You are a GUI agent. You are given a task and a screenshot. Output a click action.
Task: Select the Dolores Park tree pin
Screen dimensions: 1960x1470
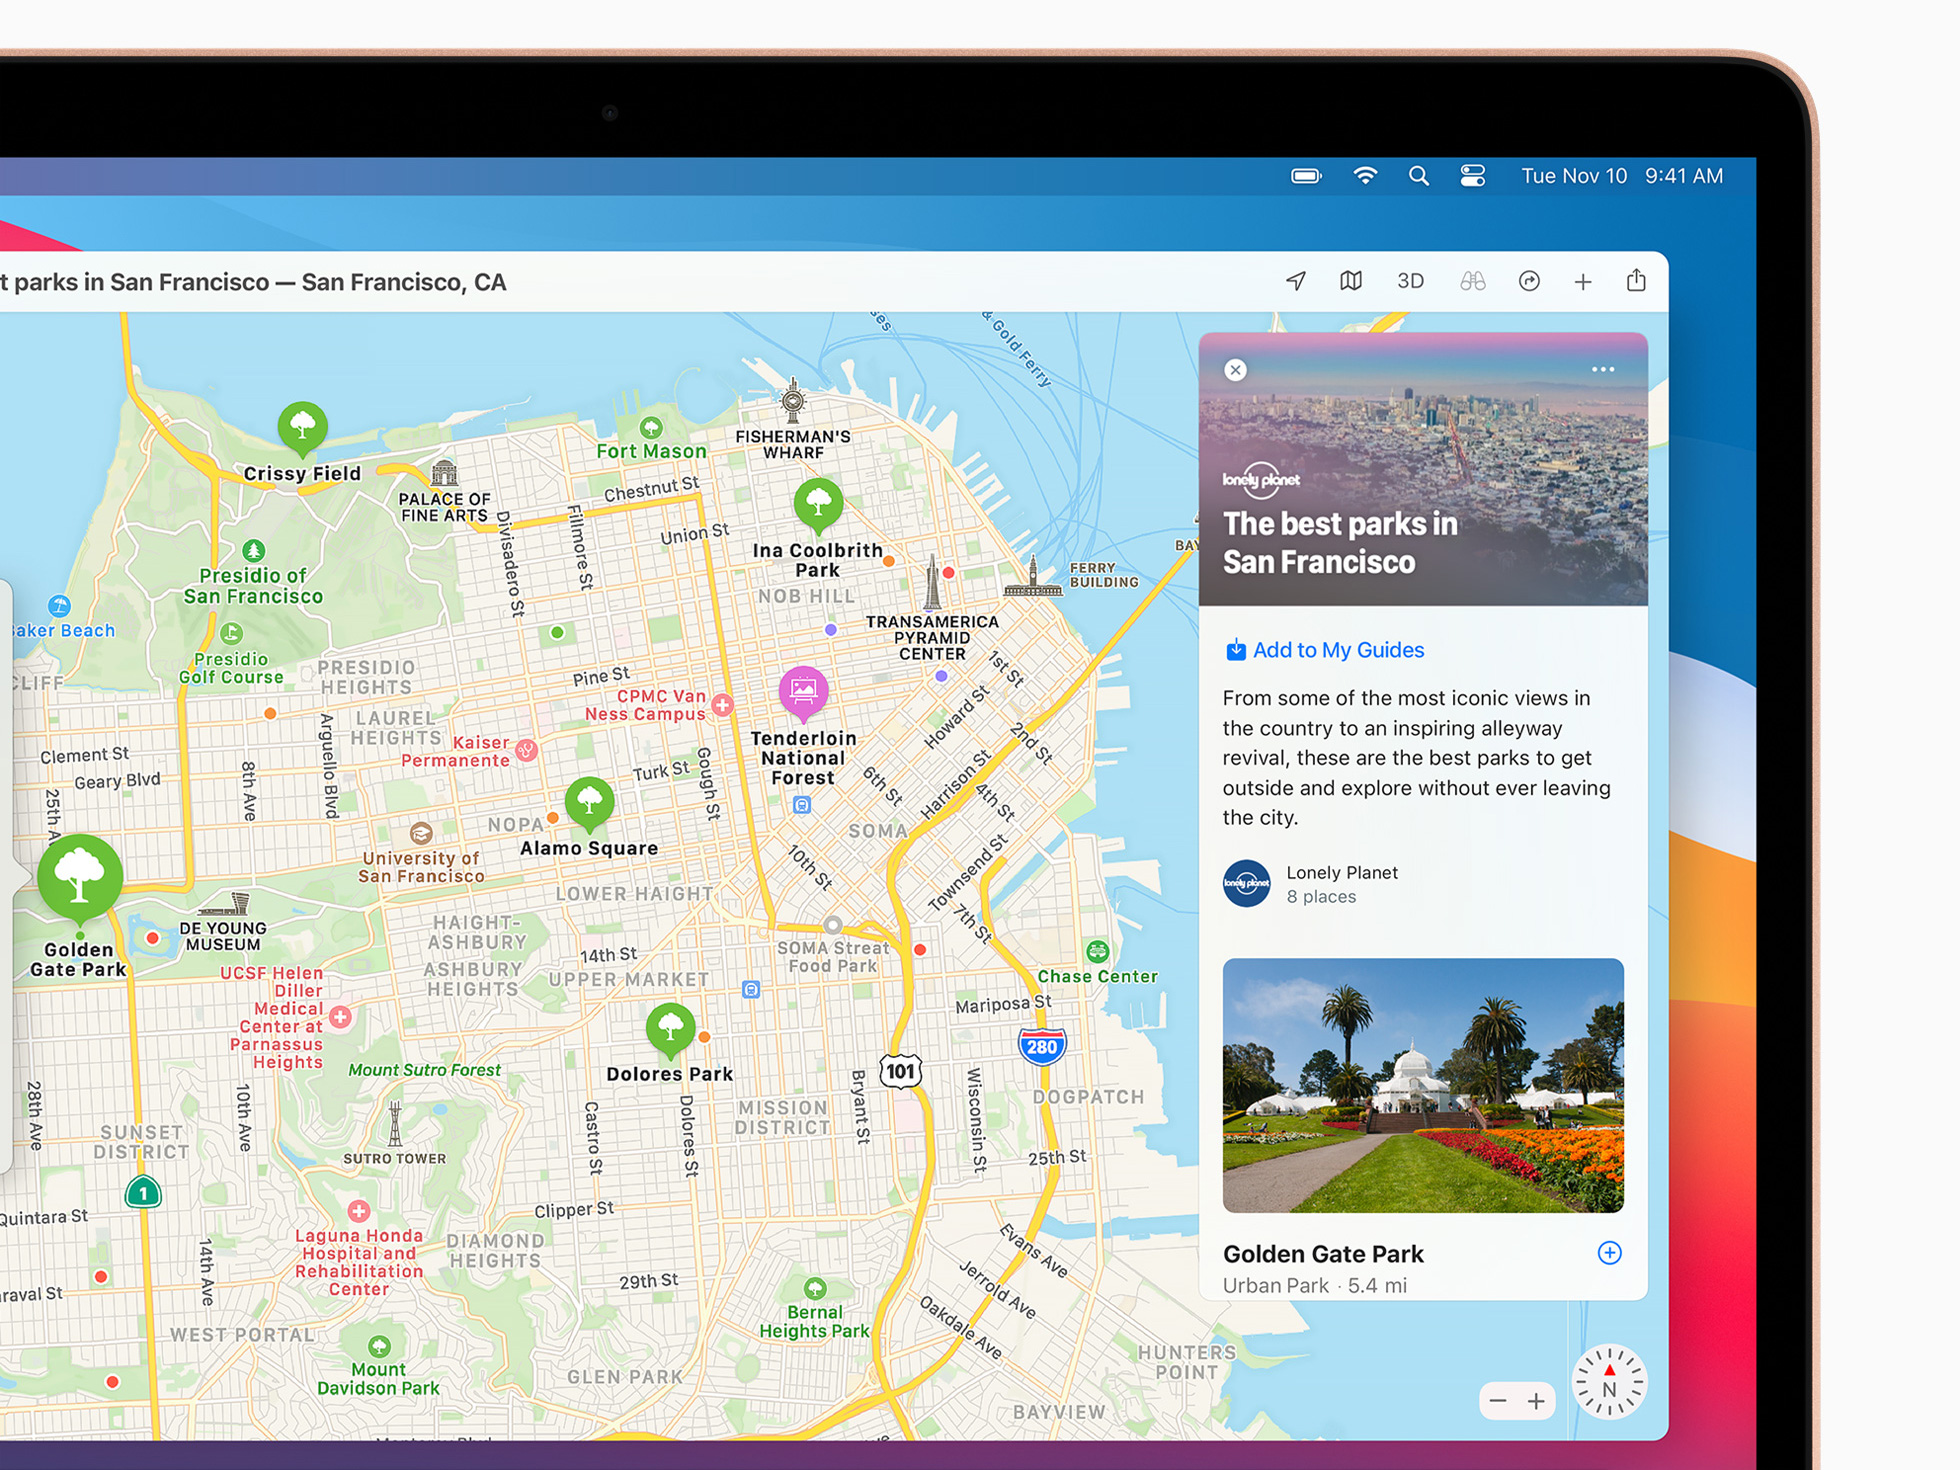670,1028
